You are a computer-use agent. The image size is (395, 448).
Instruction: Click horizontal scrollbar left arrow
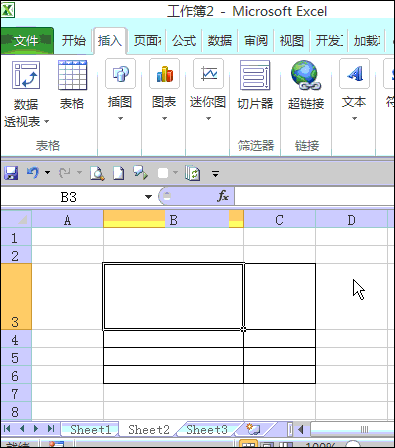tap(301, 429)
